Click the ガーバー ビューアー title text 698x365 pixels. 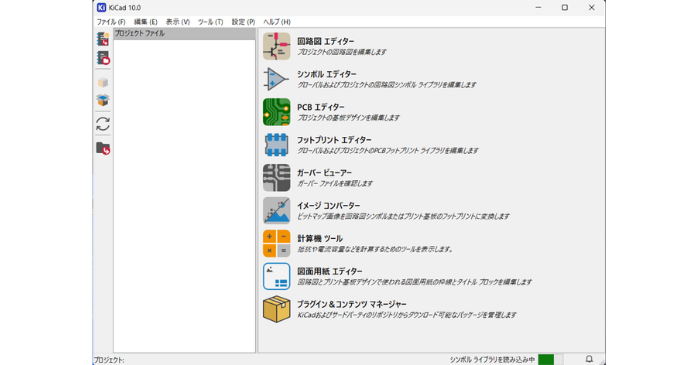click(x=324, y=173)
